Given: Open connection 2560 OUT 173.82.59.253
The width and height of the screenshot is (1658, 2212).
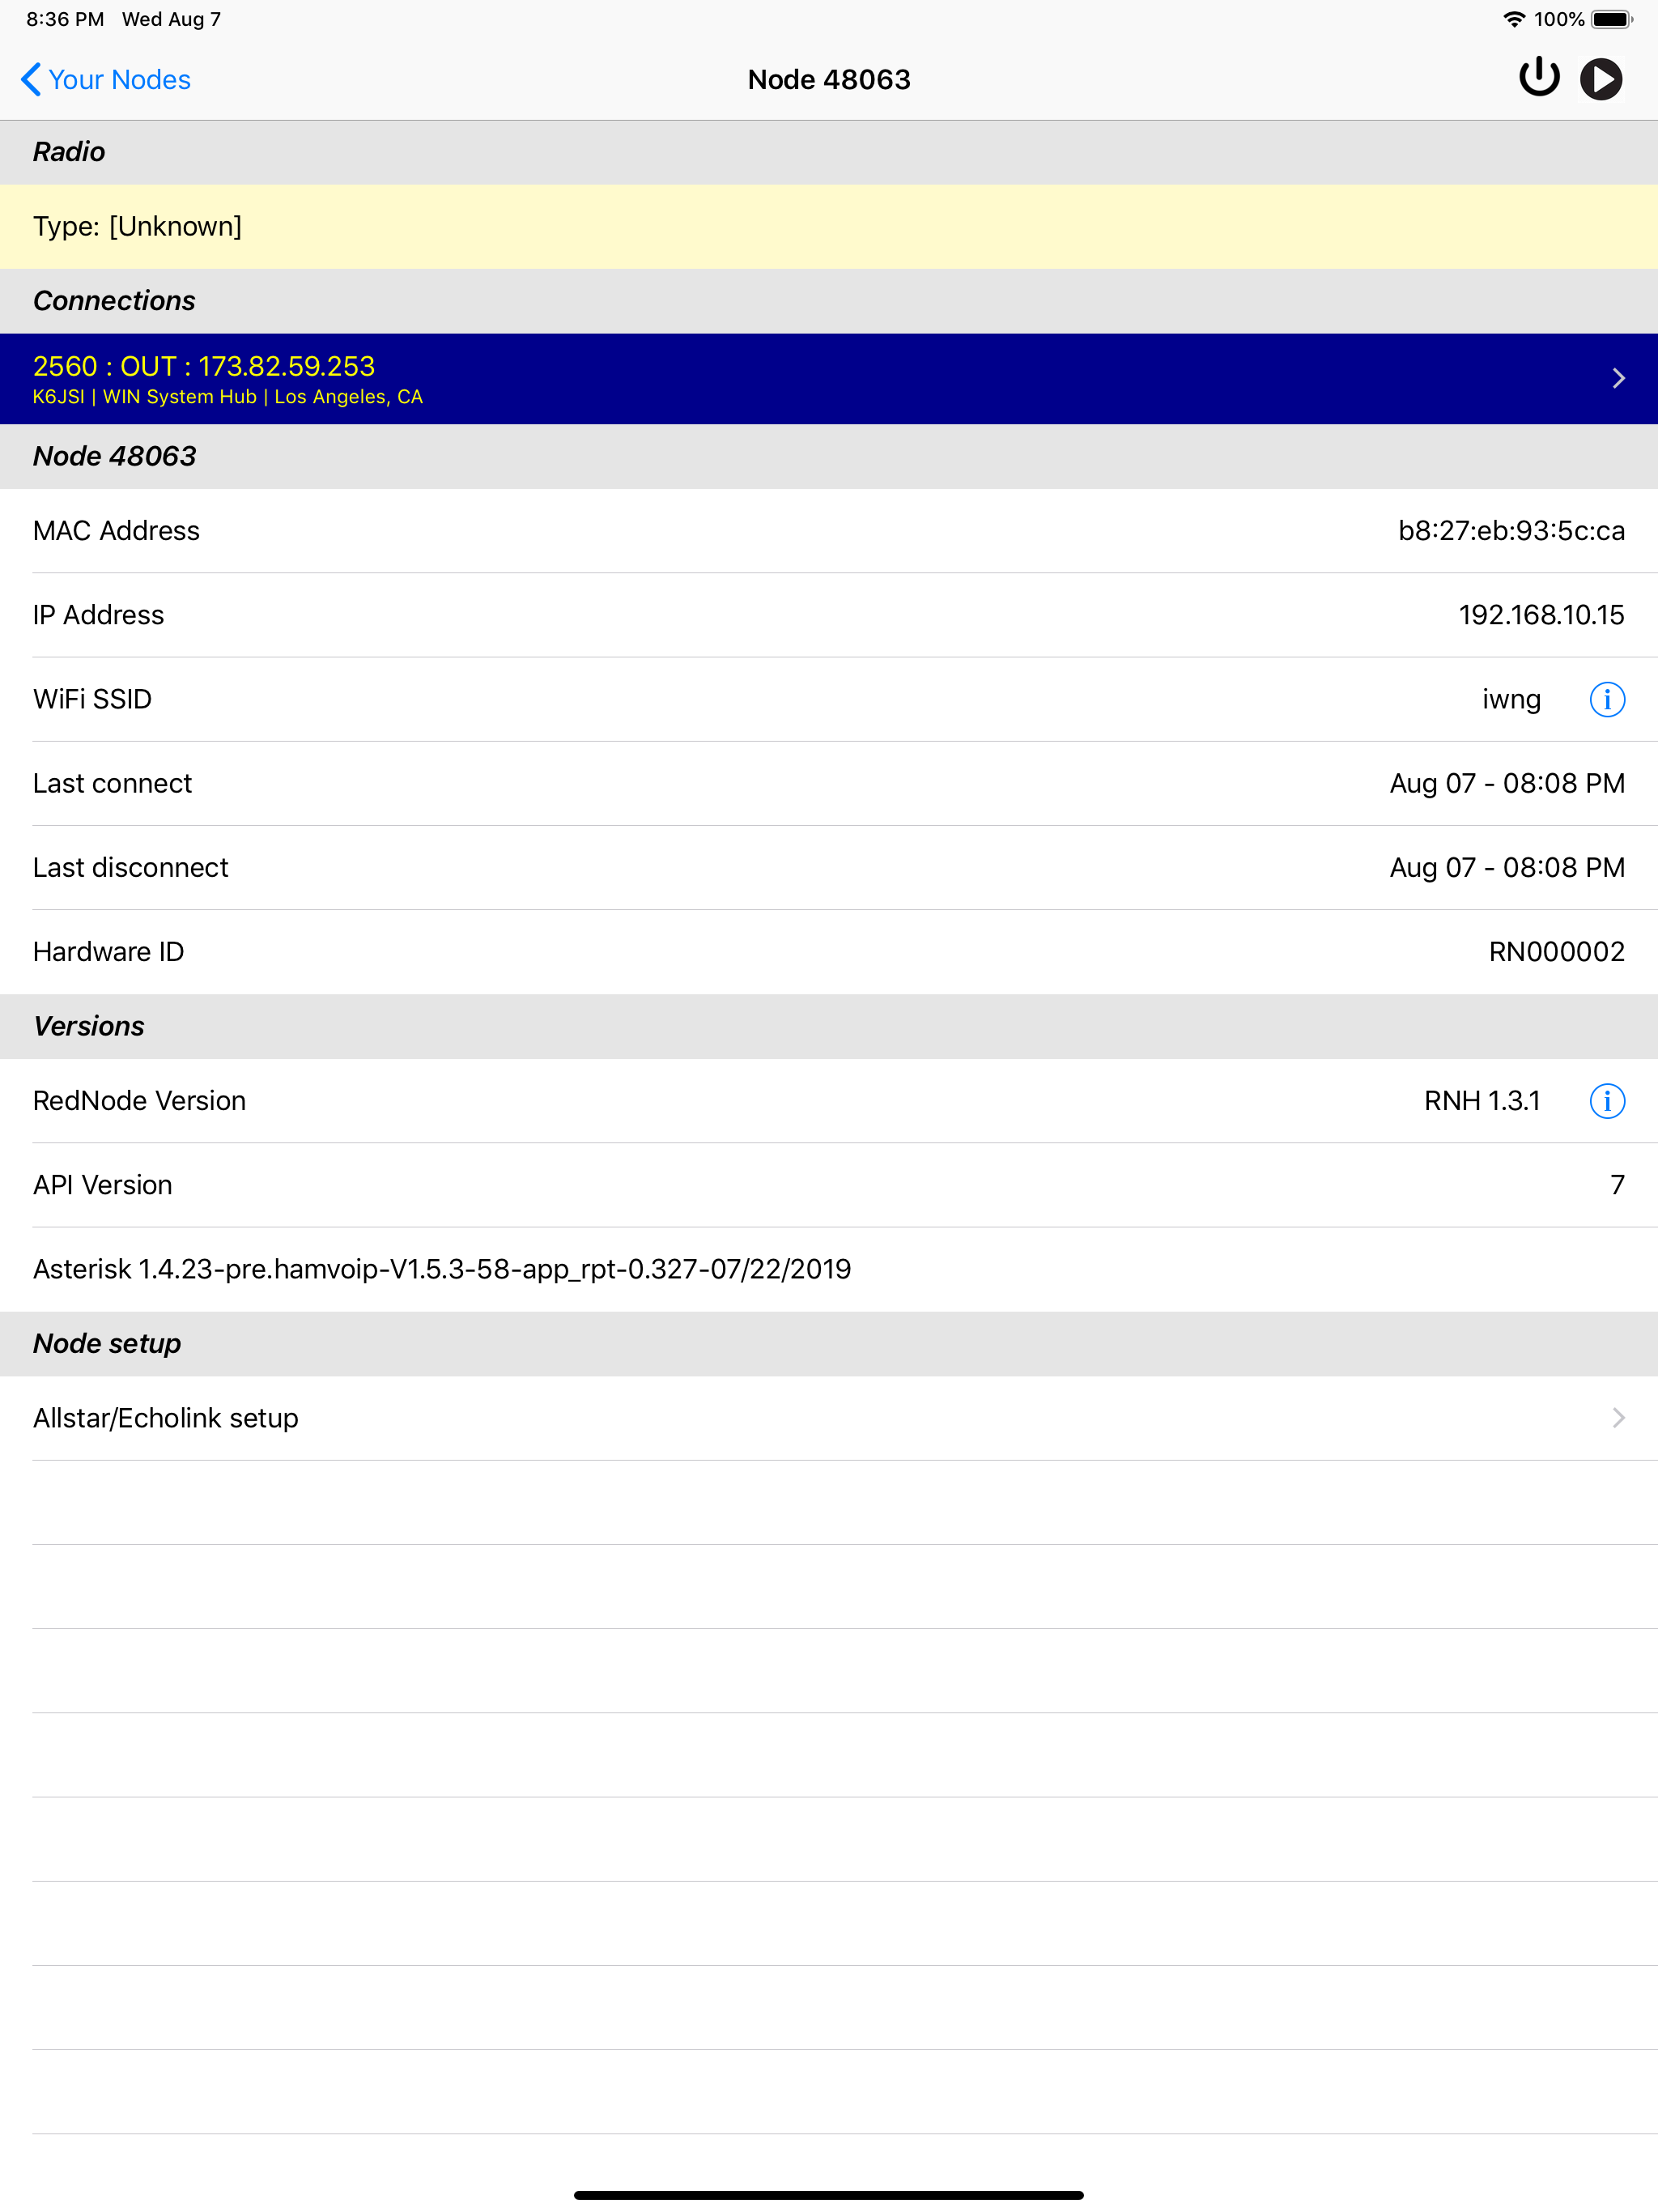Looking at the screenshot, I should coord(829,378).
